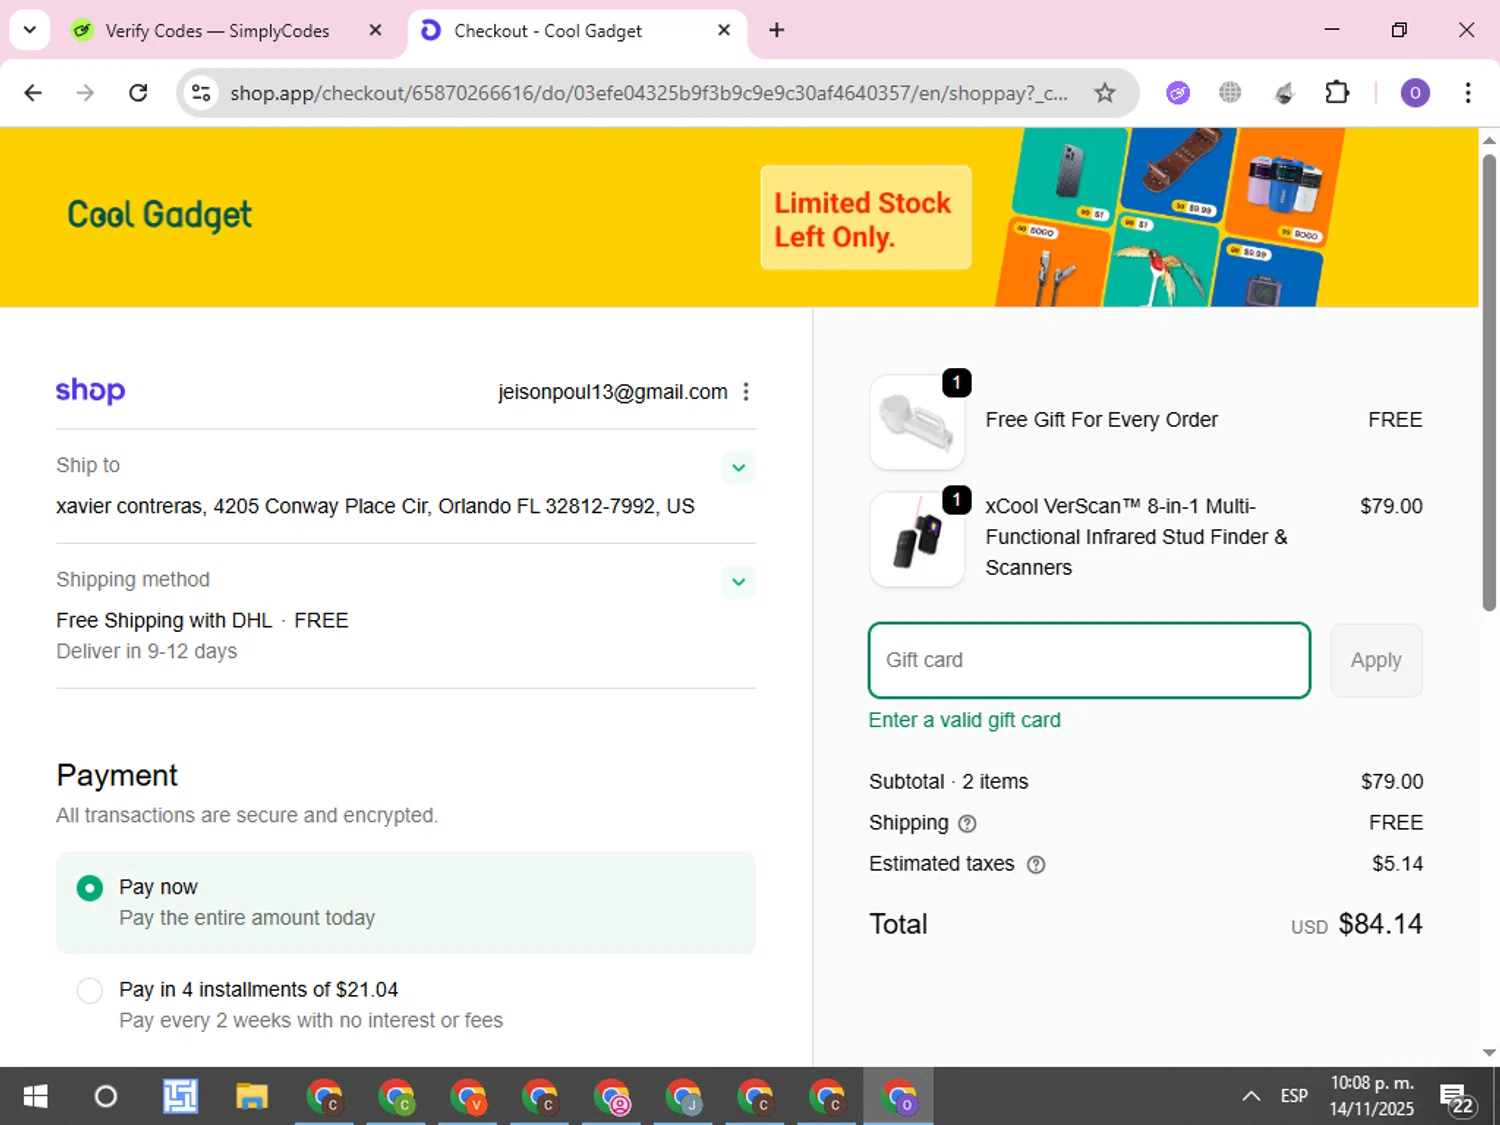Switch to active Chrome profile O window in taskbar

(x=899, y=1097)
